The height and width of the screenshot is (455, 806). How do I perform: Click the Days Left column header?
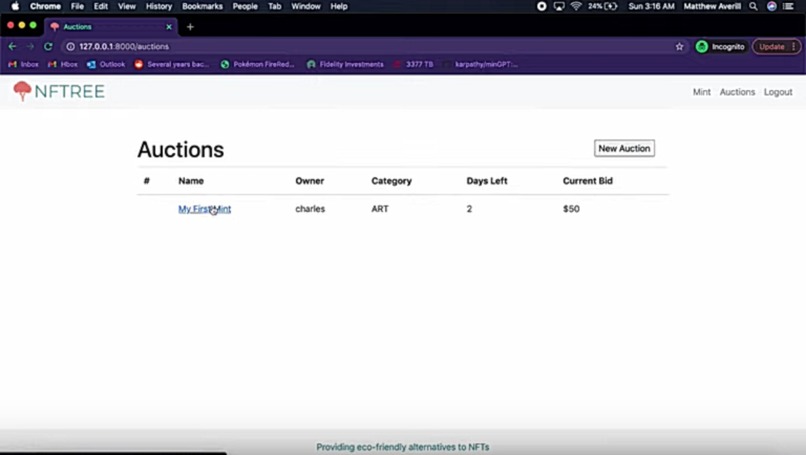coord(487,181)
